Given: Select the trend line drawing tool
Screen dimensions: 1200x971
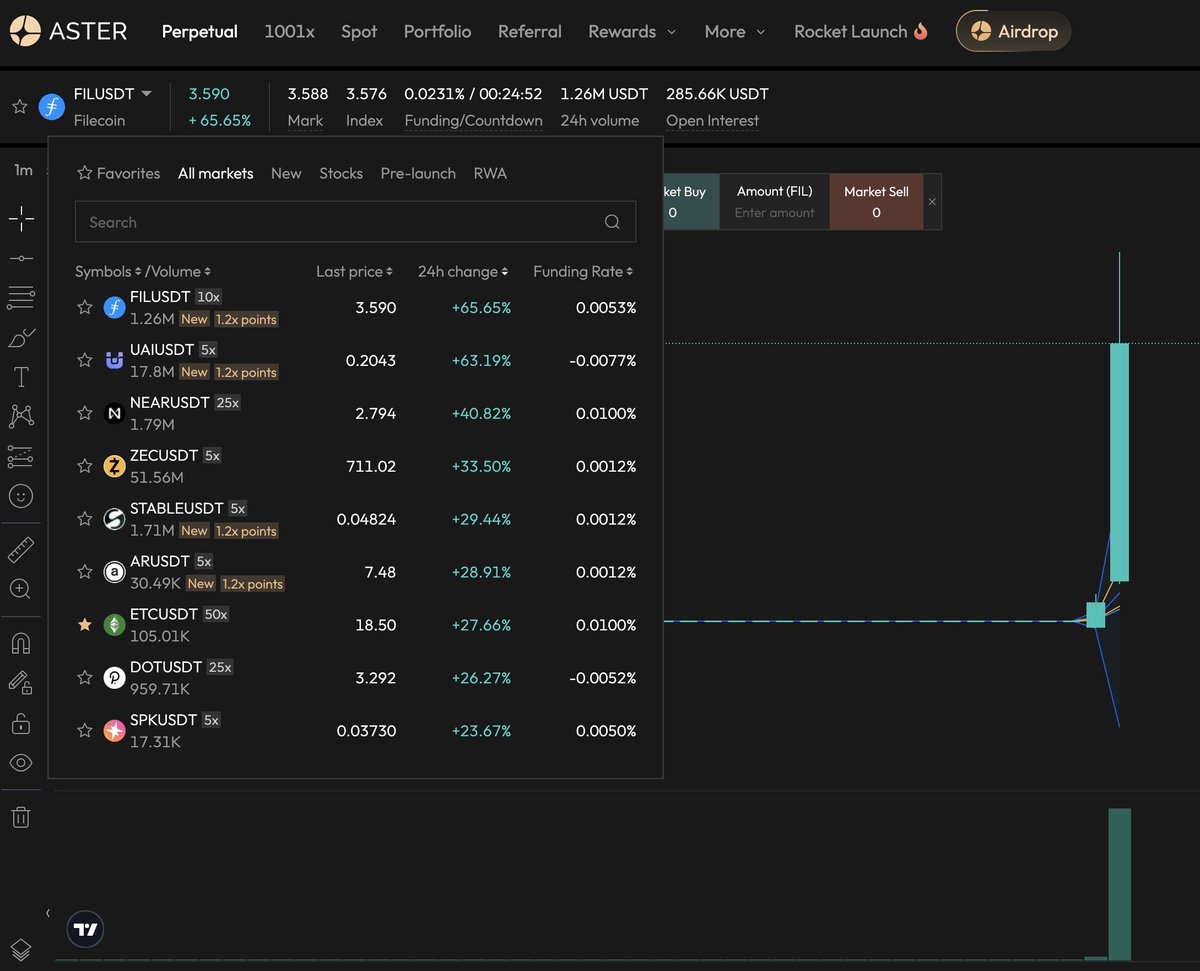Looking at the screenshot, I should click(x=21, y=258).
